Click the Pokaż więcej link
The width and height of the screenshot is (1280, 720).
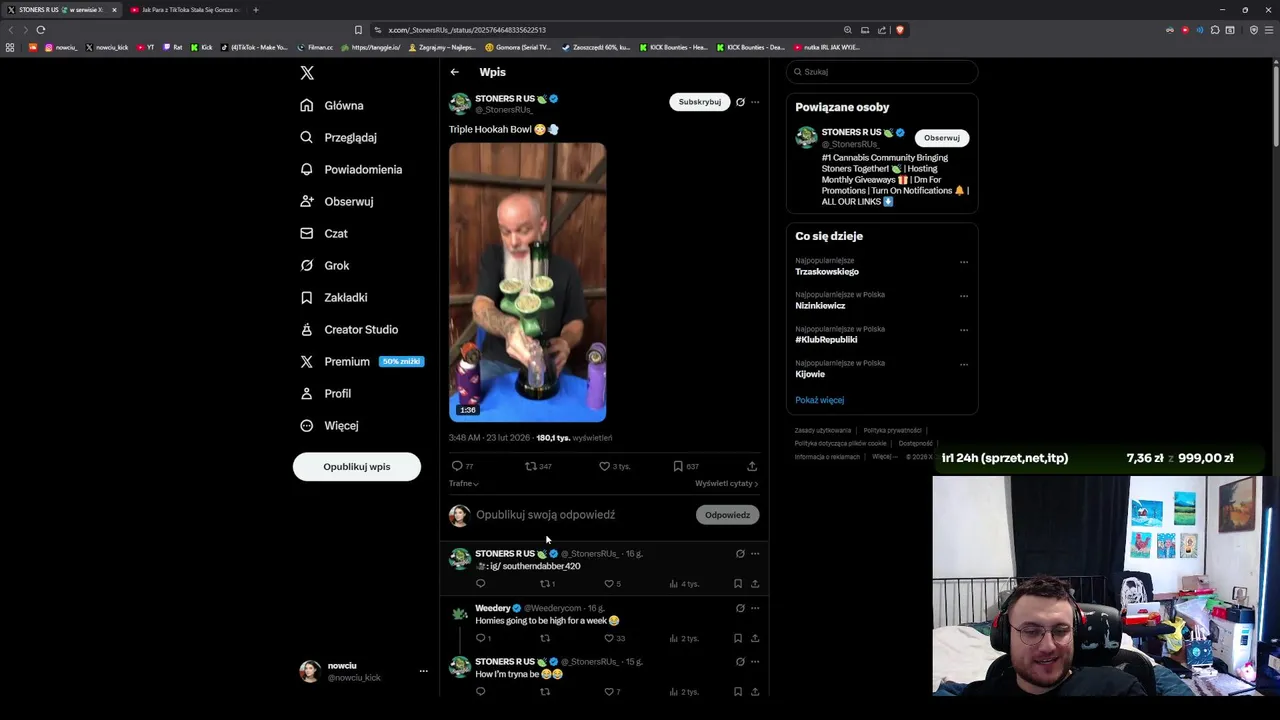point(820,400)
